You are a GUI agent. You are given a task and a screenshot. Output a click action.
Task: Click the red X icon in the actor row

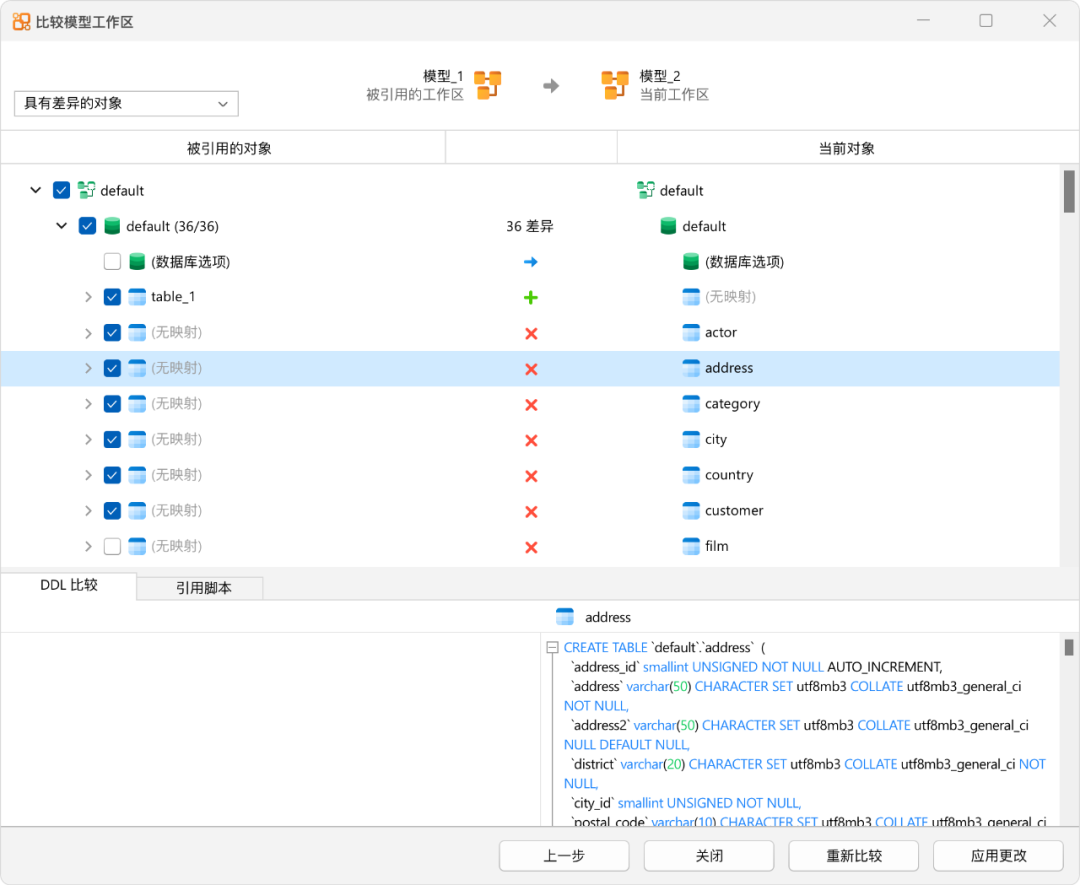click(531, 333)
